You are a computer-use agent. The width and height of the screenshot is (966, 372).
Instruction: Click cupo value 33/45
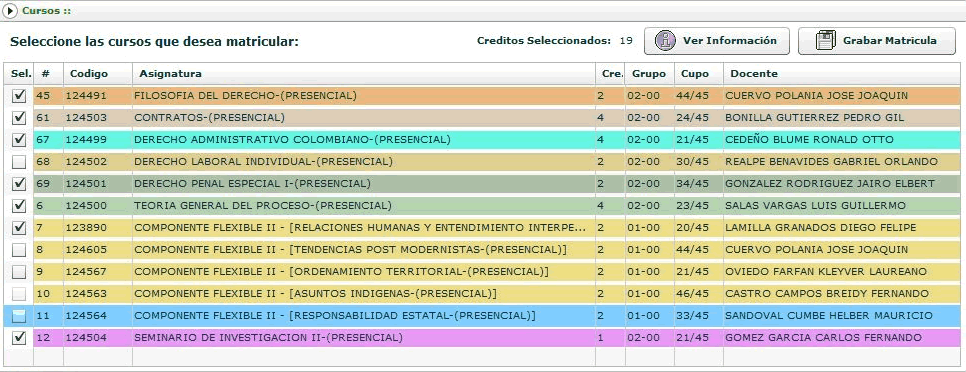pos(692,316)
